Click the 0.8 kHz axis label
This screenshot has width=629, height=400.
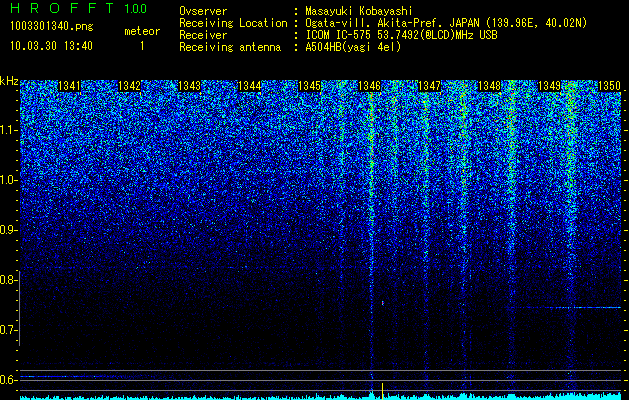pyautogui.click(x=8, y=280)
